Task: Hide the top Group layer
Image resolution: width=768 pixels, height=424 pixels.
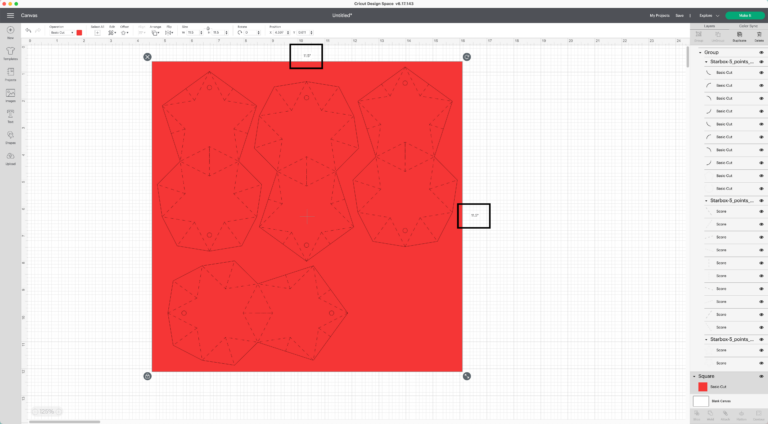Action: pyautogui.click(x=761, y=52)
